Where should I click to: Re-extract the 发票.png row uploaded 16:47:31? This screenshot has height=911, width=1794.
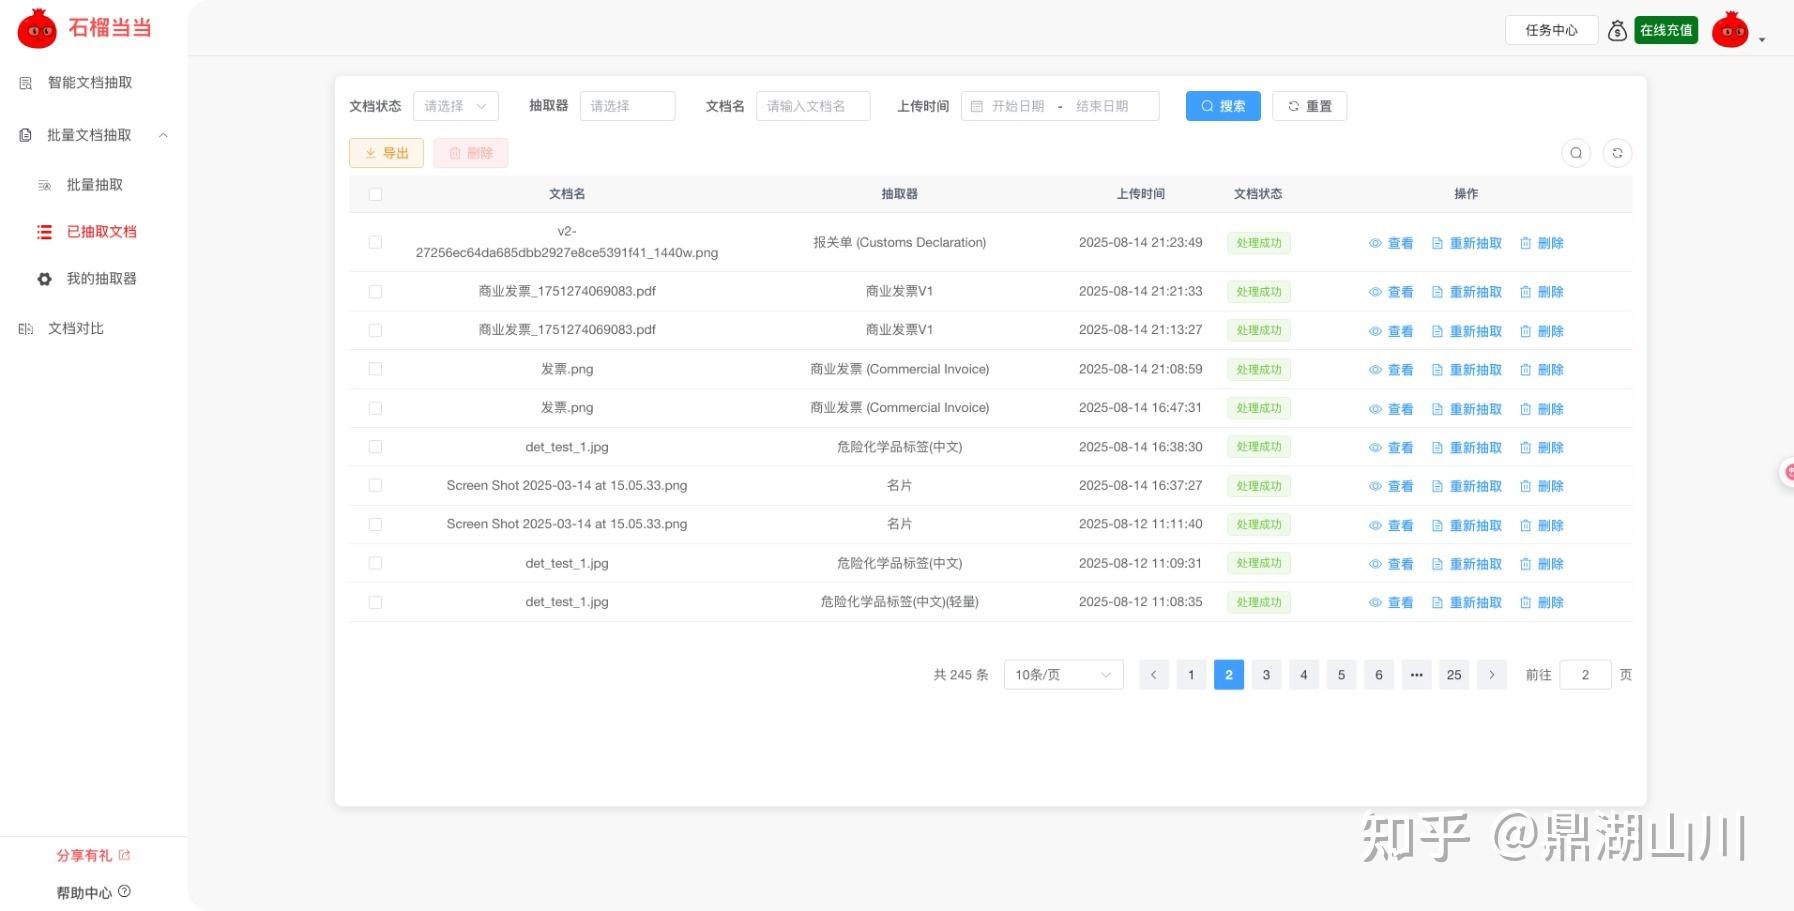[x=1467, y=409]
